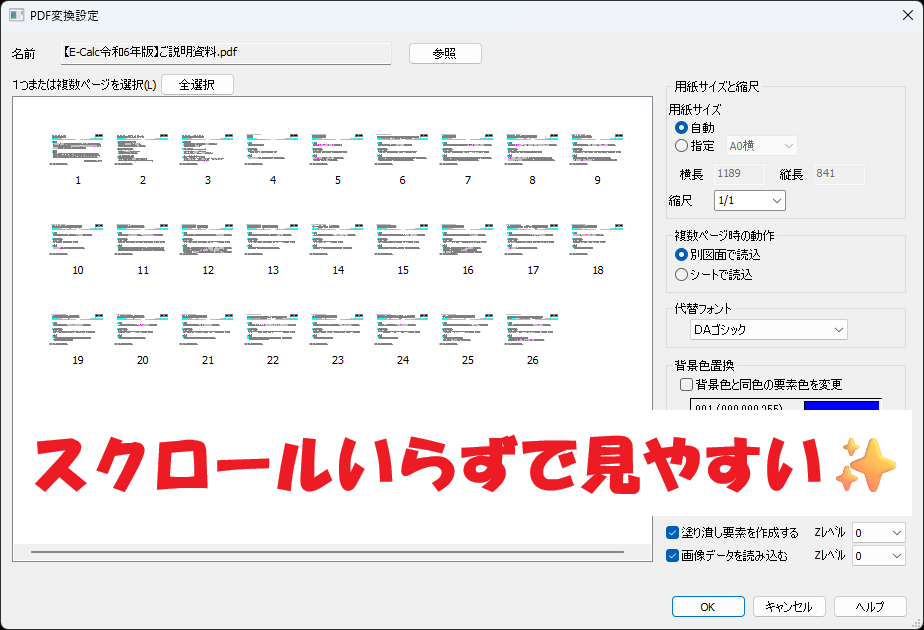This screenshot has width=924, height=630.
Task: Open help with the ヘルプ button
Action: (x=870, y=606)
